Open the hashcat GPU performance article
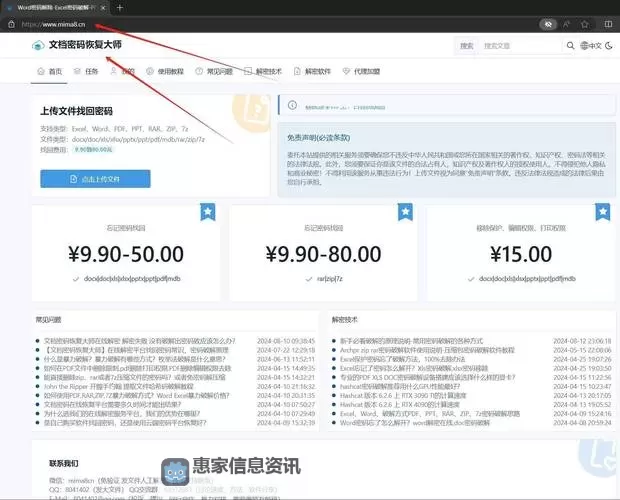 point(400,386)
